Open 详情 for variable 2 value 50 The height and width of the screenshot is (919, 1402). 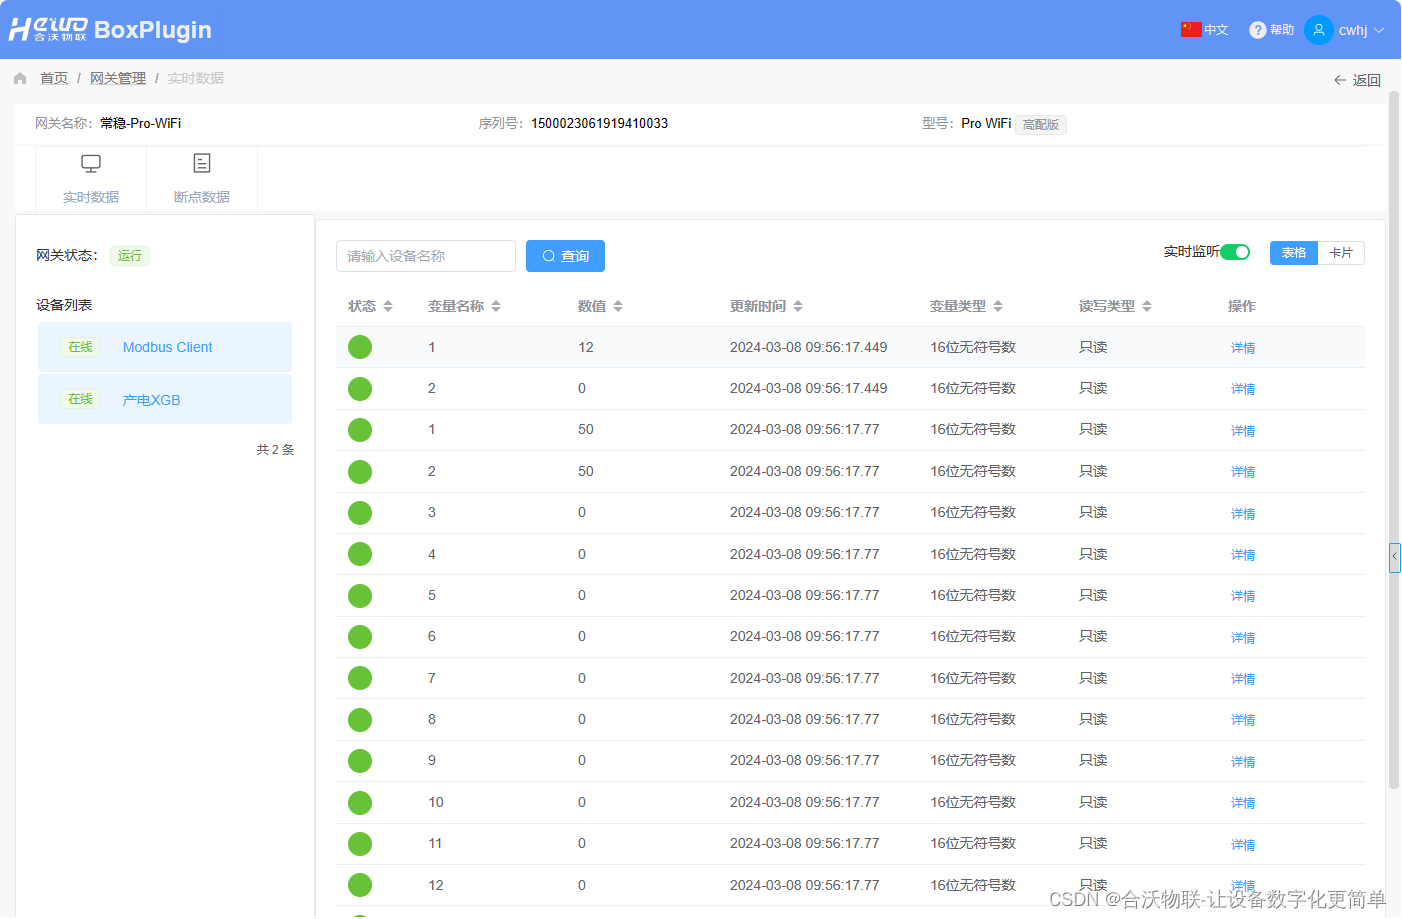pyautogui.click(x=1243, y=472)
